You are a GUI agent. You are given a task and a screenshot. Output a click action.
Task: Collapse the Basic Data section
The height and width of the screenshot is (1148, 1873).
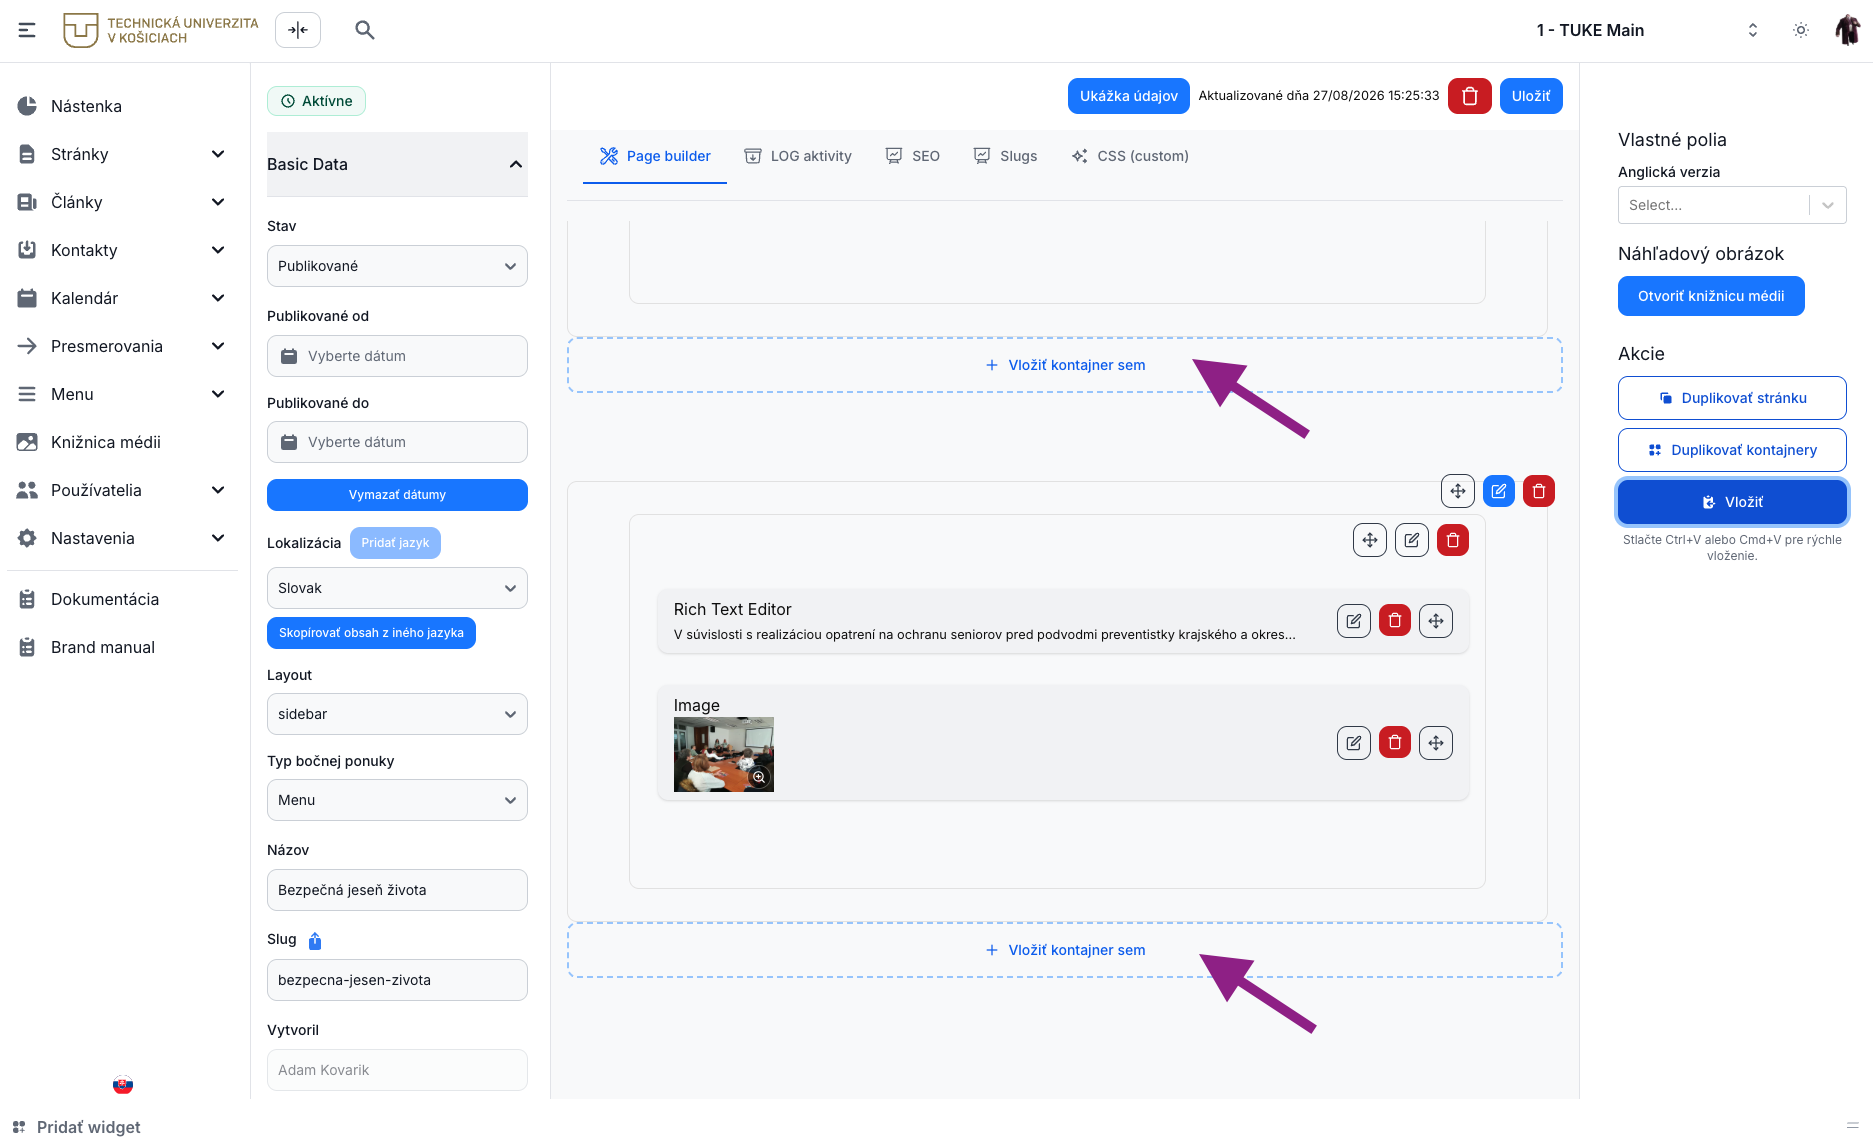pyautogui.click(x=397, y=164)
